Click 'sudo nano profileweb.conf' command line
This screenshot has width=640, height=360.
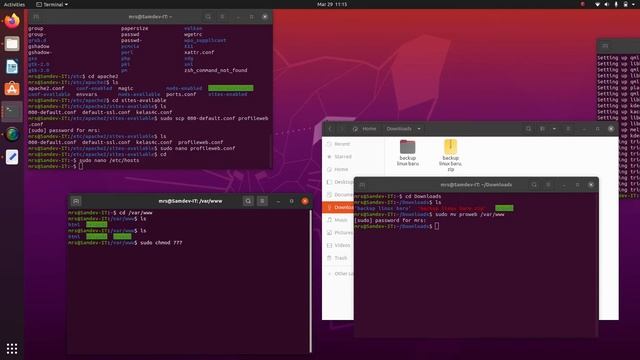click(198, 148)
